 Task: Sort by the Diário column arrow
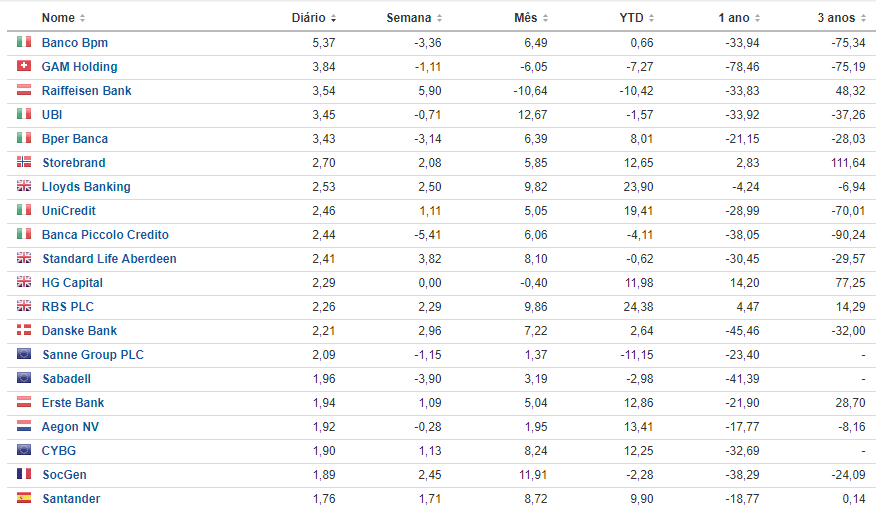click(x=333, y=18)
